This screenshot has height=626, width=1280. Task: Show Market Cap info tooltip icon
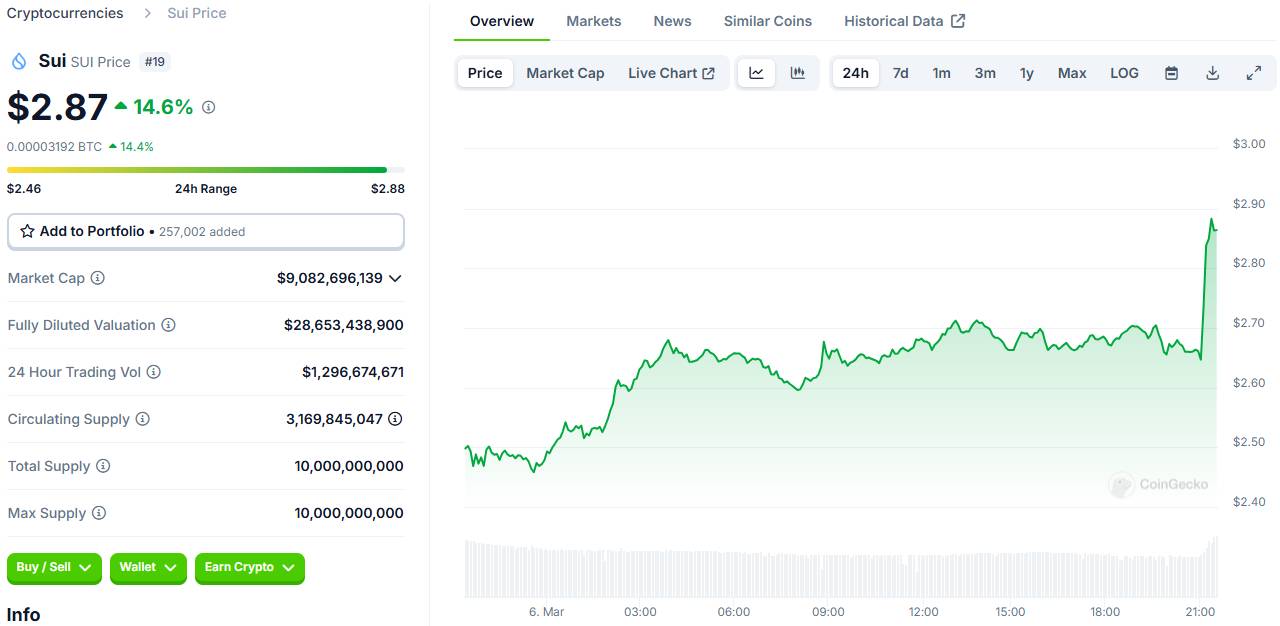pyautogui.click(x=97, y=278)
